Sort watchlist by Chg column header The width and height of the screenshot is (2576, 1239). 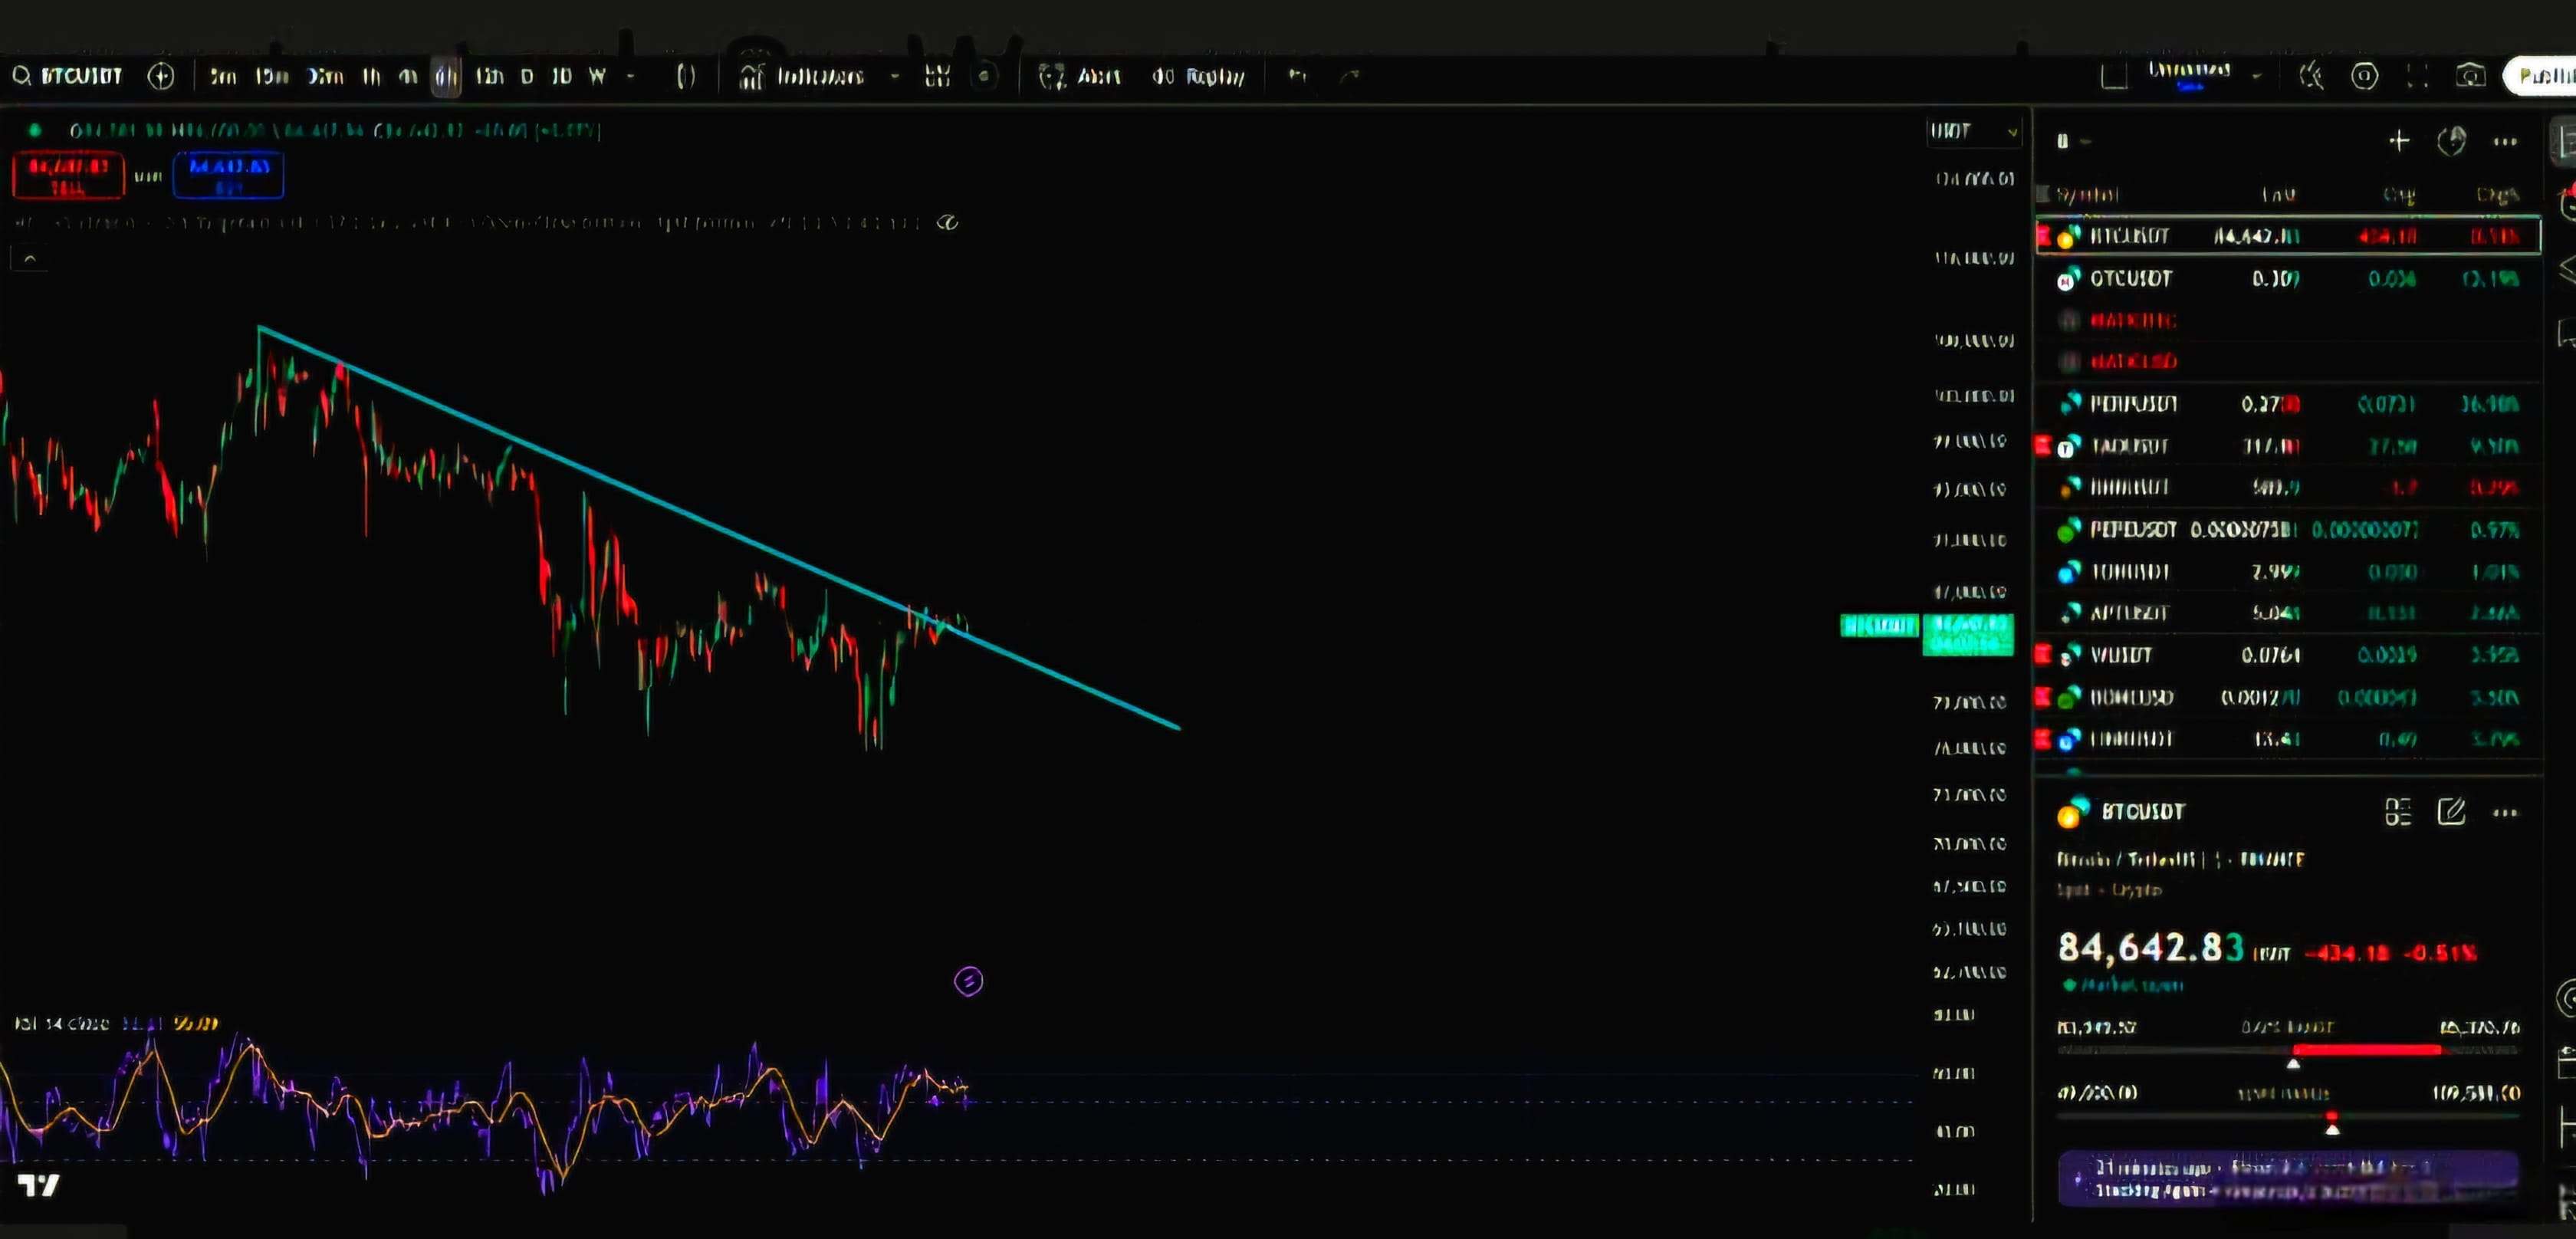2399,194
